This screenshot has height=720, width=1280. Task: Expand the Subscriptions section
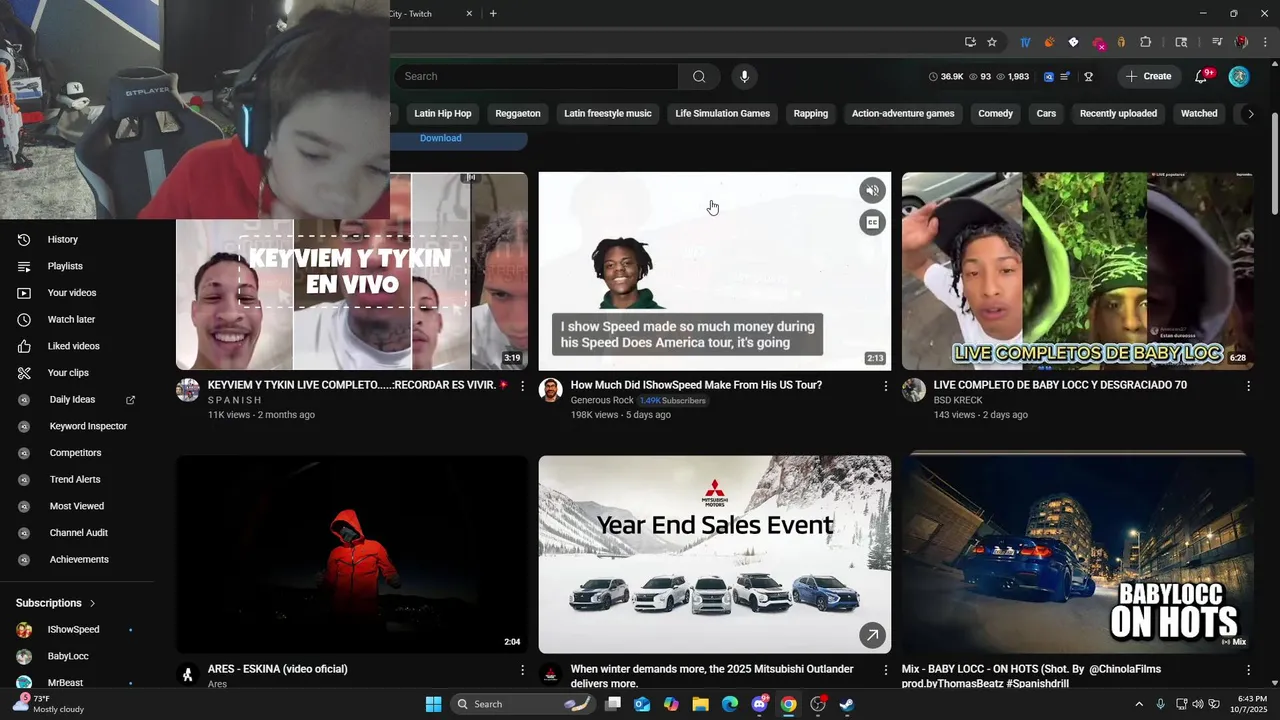point(56,603)
